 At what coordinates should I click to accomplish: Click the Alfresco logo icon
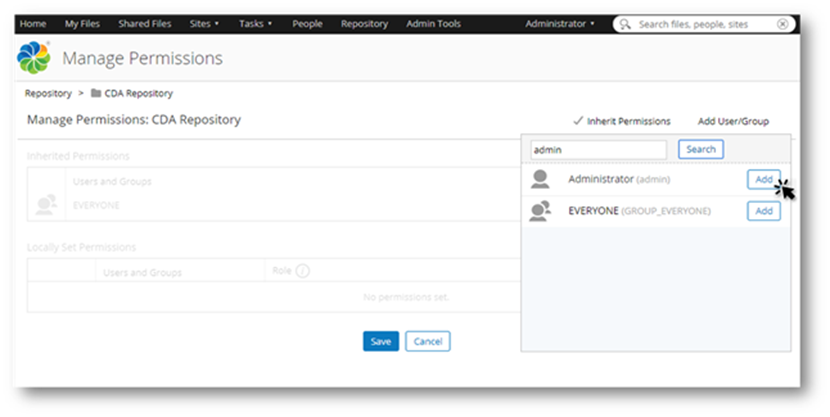click(35, 58)
